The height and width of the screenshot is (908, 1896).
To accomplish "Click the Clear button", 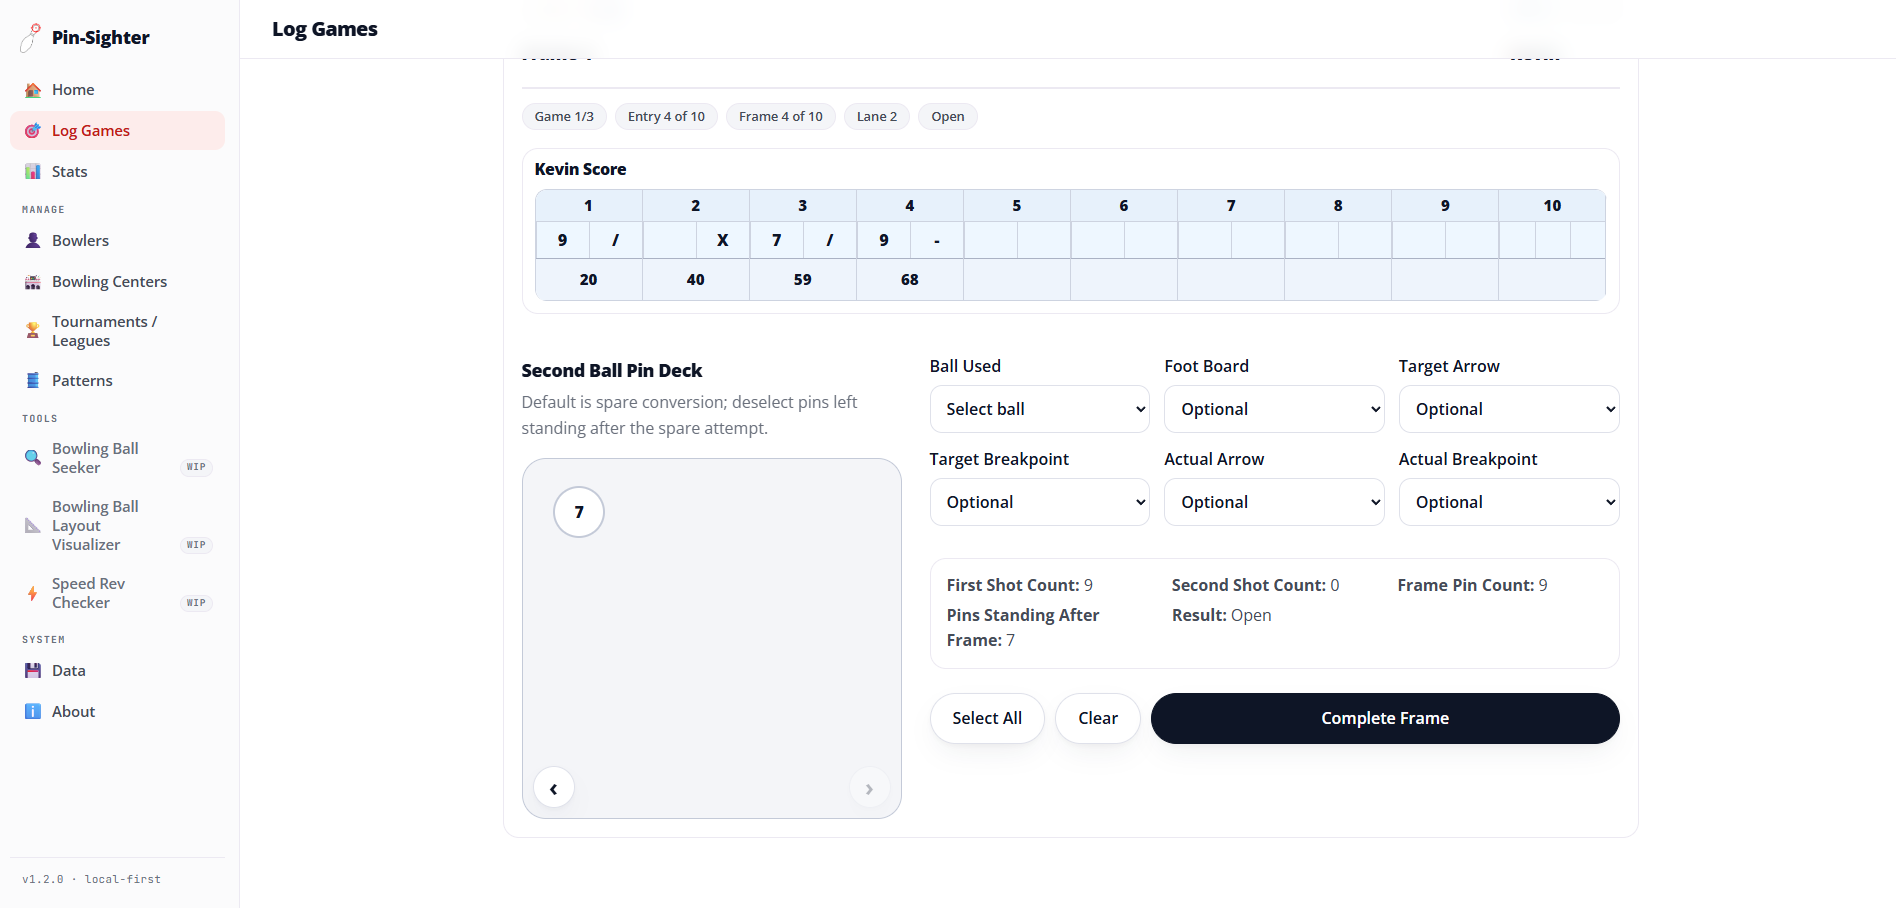I will 1098,718.
